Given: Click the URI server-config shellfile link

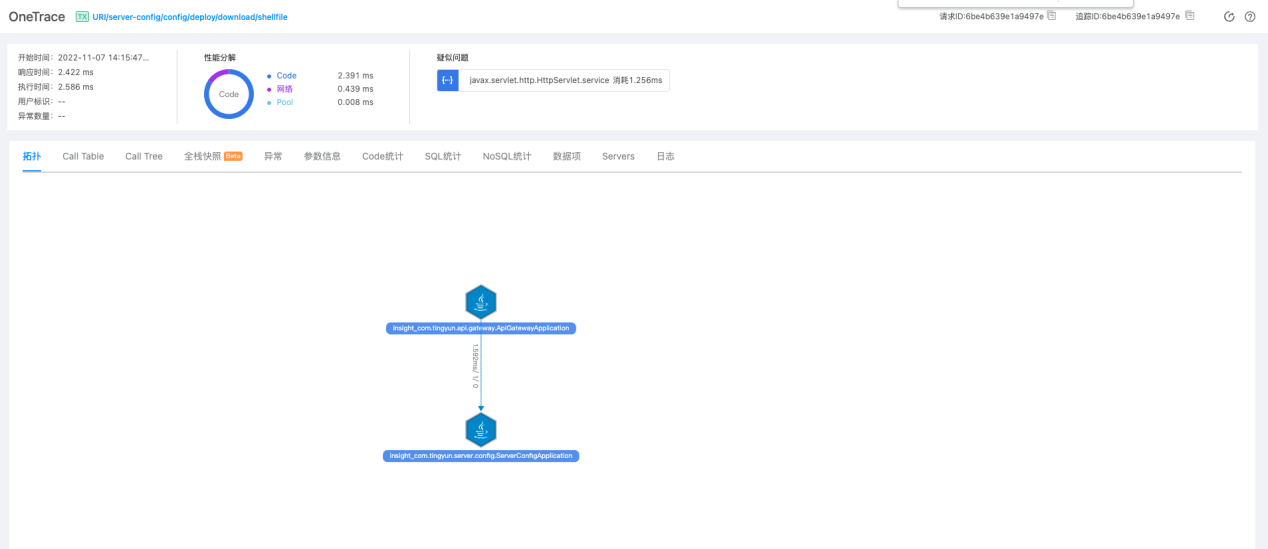Looking at the screenshot, I should (x=190, y=17).
